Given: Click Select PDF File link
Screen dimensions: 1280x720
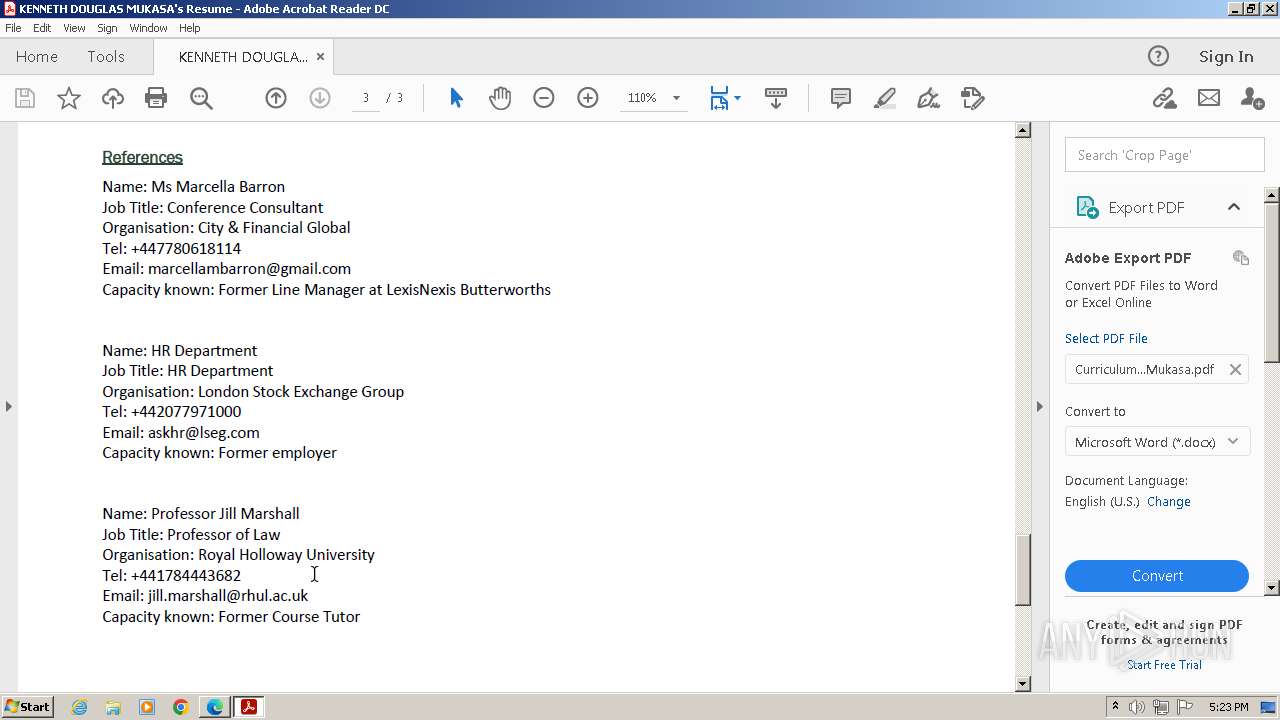Looking at the screenshot, I should point(1106,339).
